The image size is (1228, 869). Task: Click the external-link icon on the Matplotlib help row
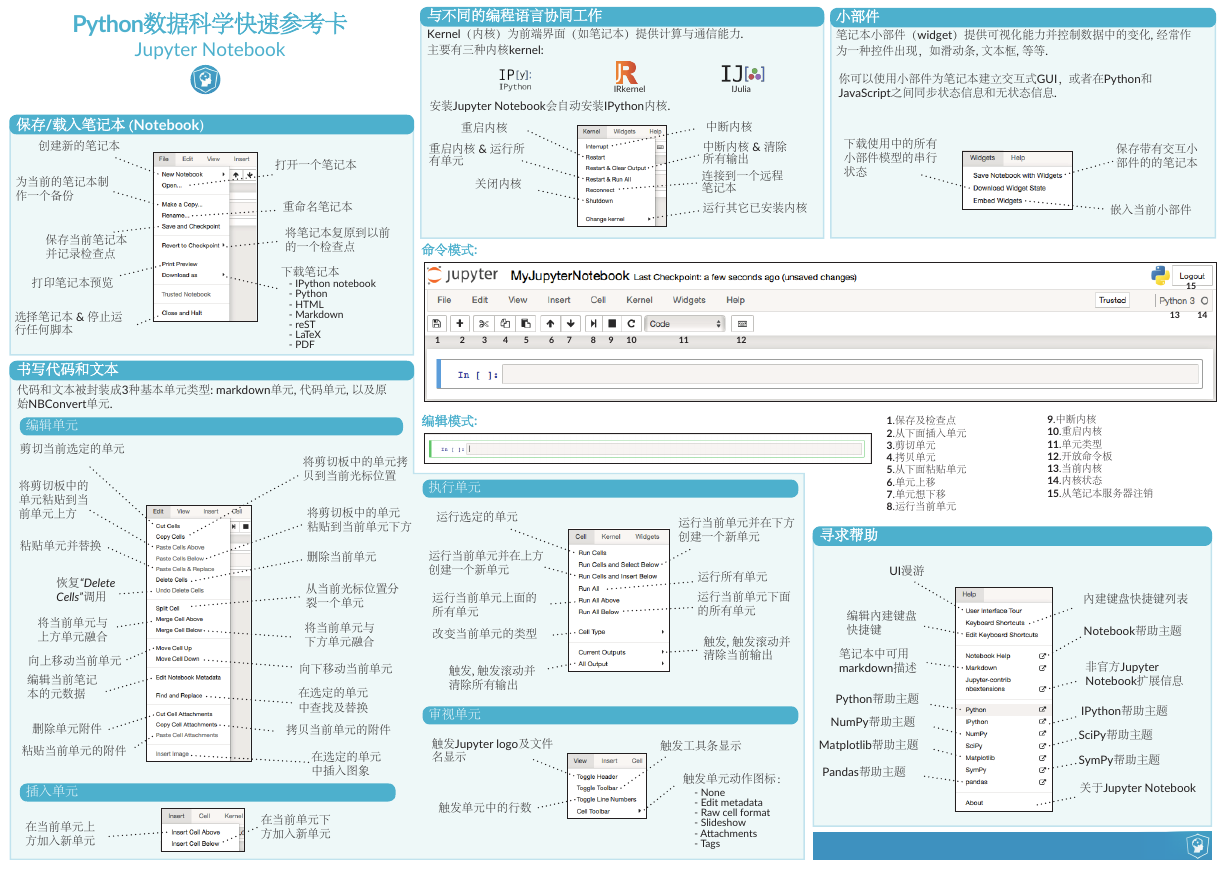pos(1041,757)
